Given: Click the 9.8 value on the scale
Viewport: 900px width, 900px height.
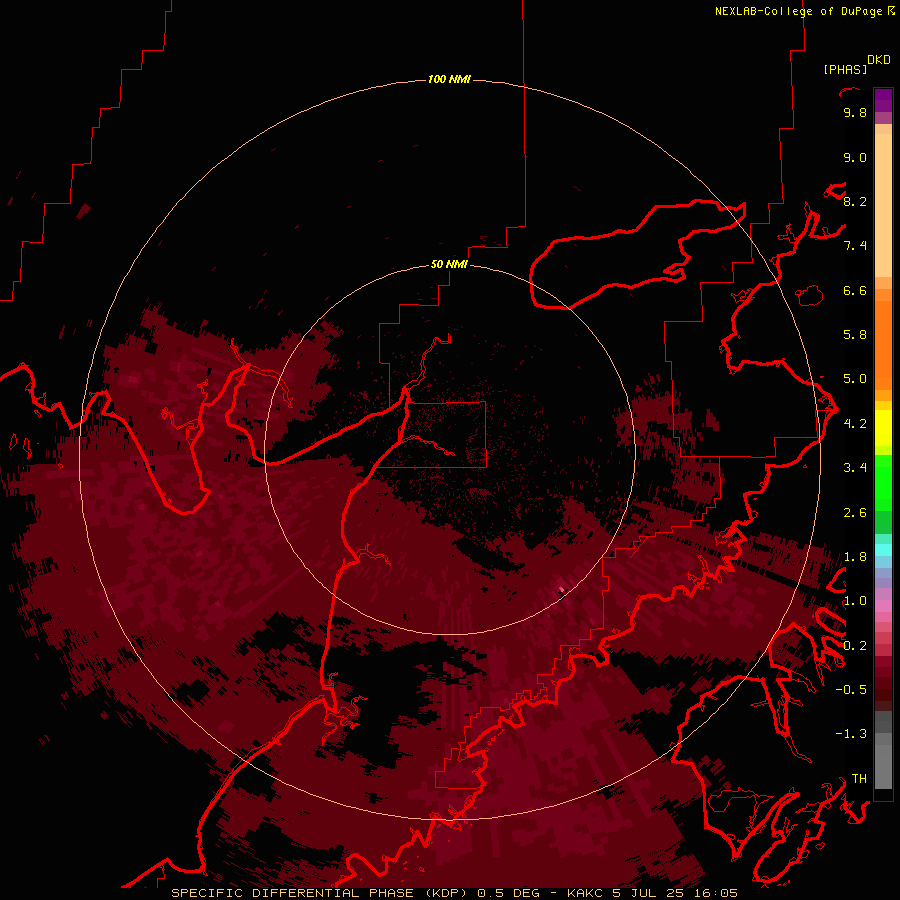Looking at the screenshot, I should coord(855,112).
